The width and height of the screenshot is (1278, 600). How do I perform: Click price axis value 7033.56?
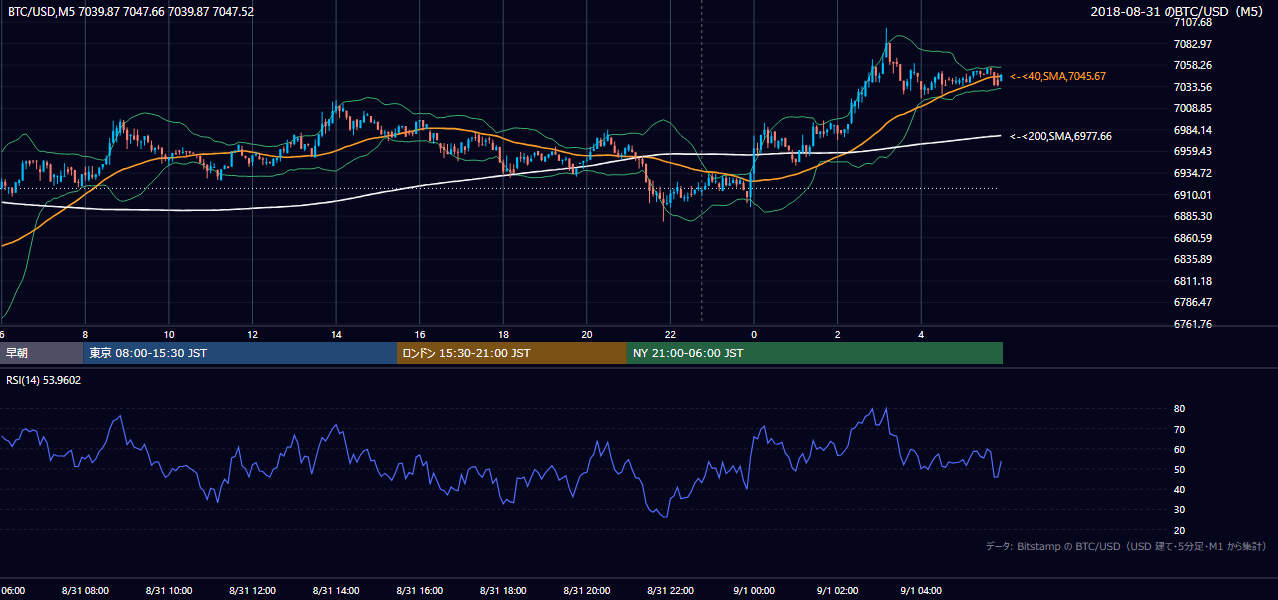click(1194, 87)
